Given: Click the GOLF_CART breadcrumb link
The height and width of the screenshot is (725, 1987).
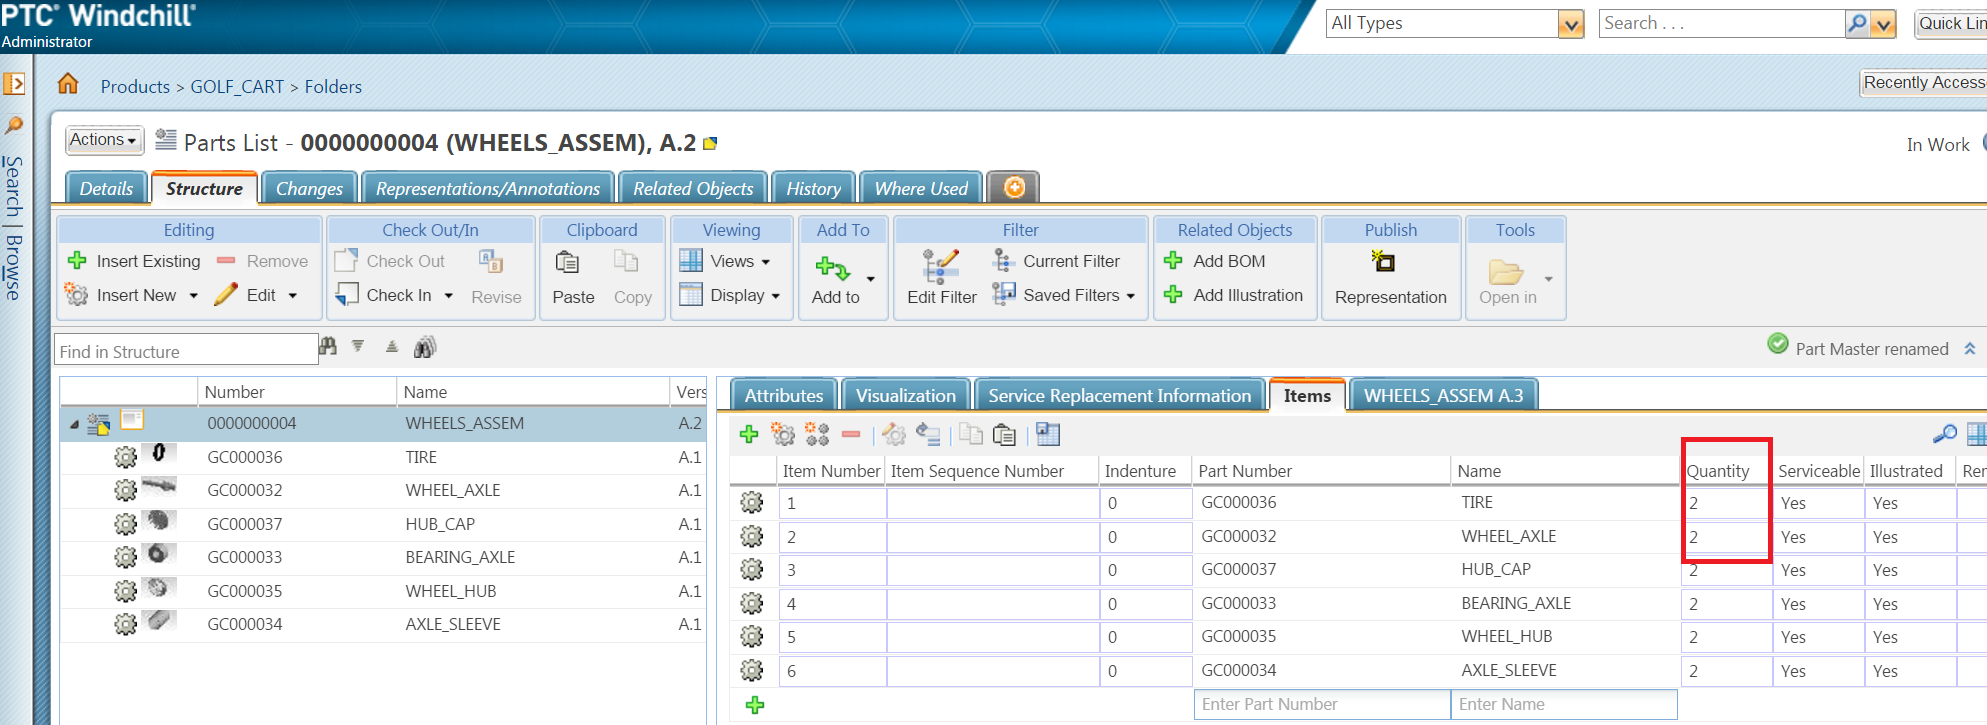Looking at the screenshot, I should (x=237, y=87).
